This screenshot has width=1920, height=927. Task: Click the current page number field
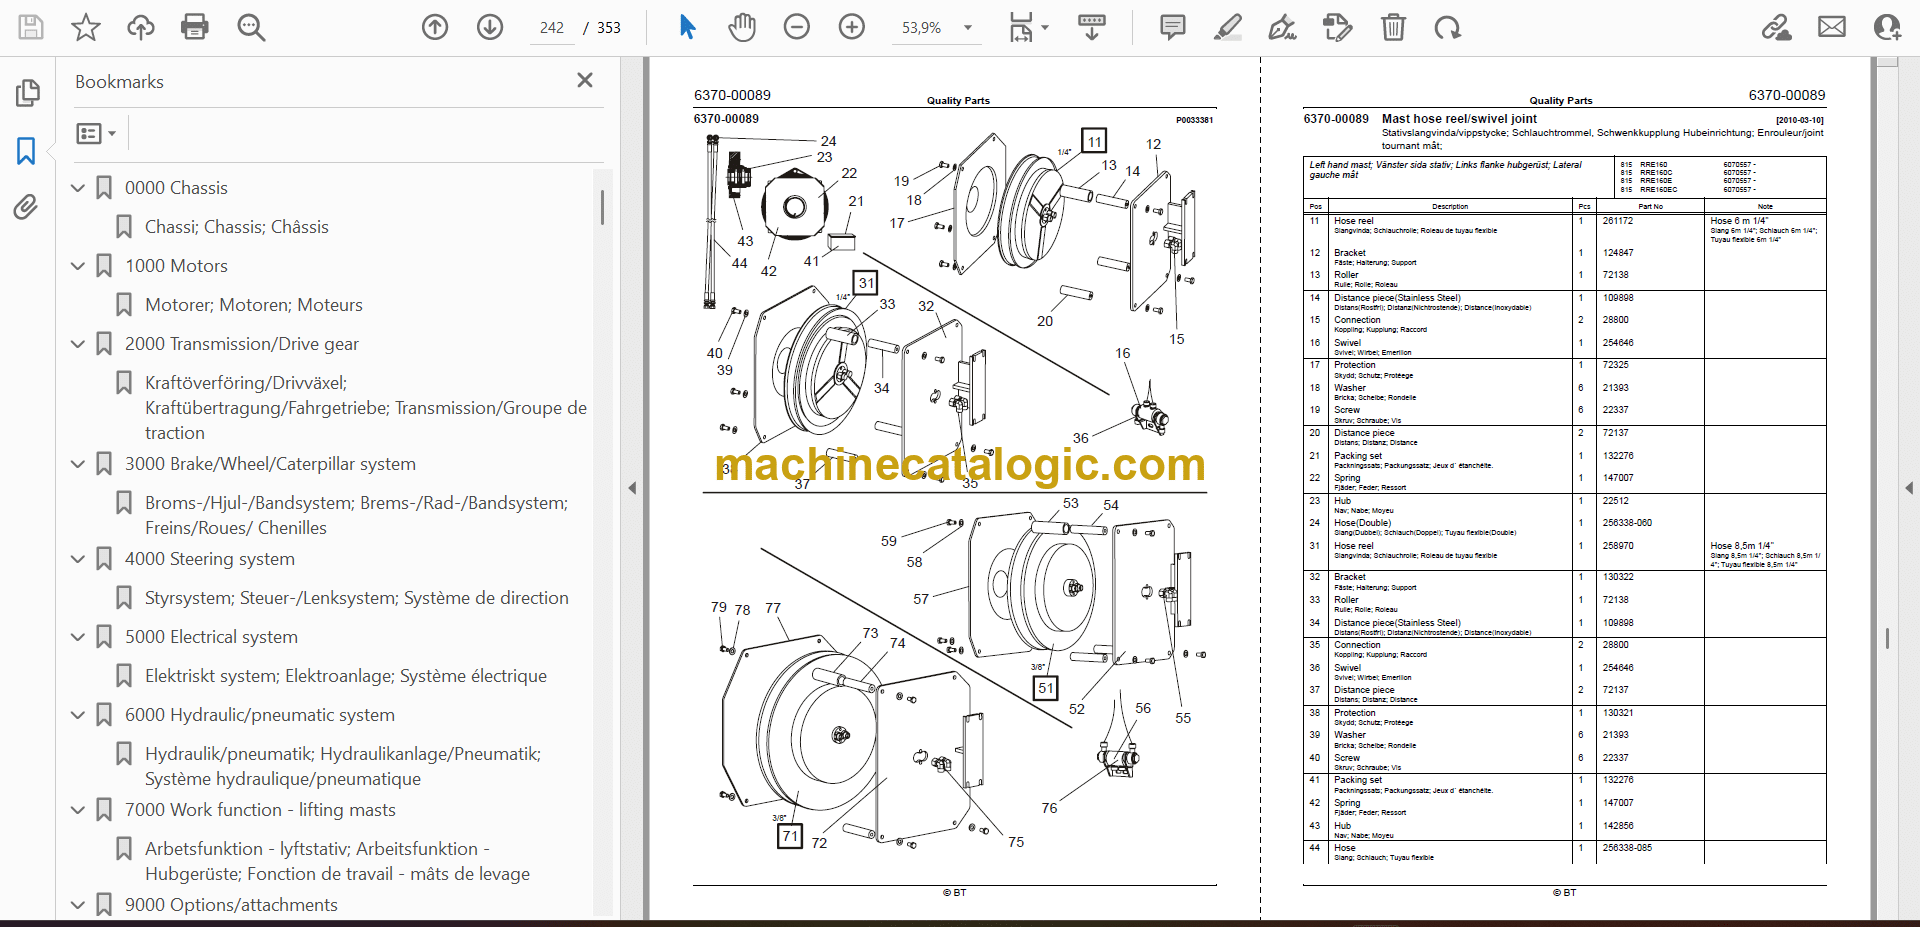pyautogui.click(x=552, y=28)
